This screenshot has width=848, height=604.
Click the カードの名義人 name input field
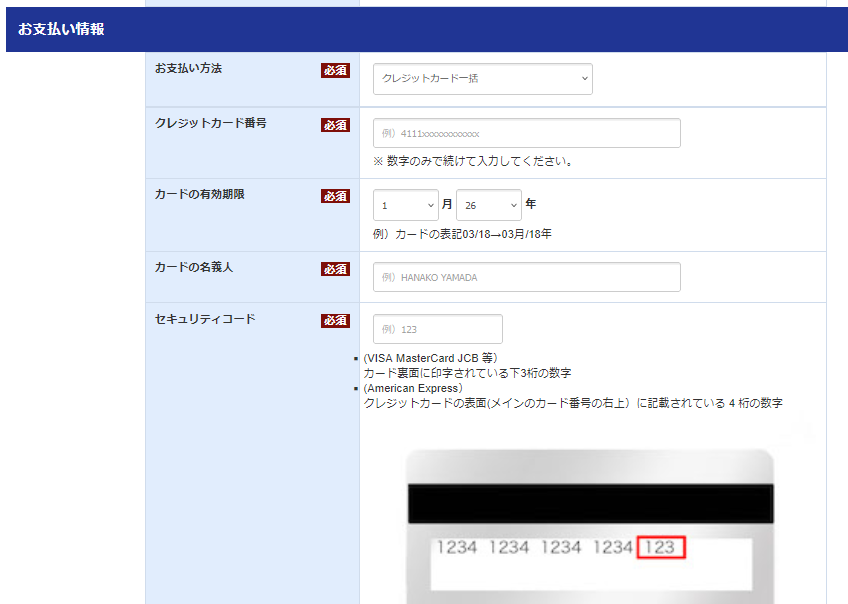pyautogui.click(x=526, y=276)
